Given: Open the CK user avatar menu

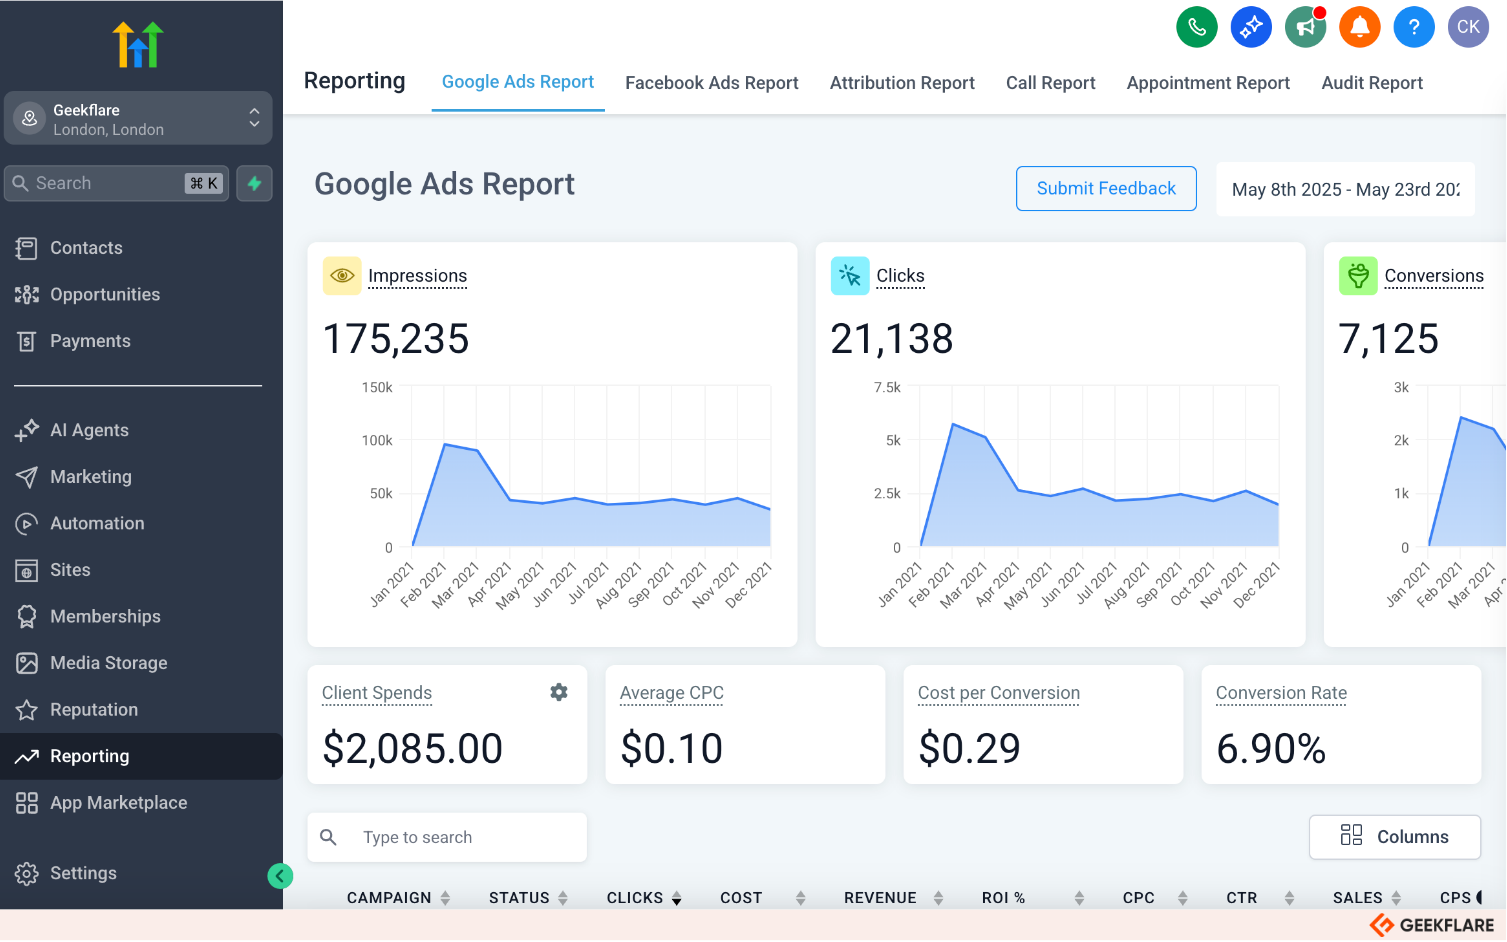Looking at the screenshot, I should tap(1468, 27).
